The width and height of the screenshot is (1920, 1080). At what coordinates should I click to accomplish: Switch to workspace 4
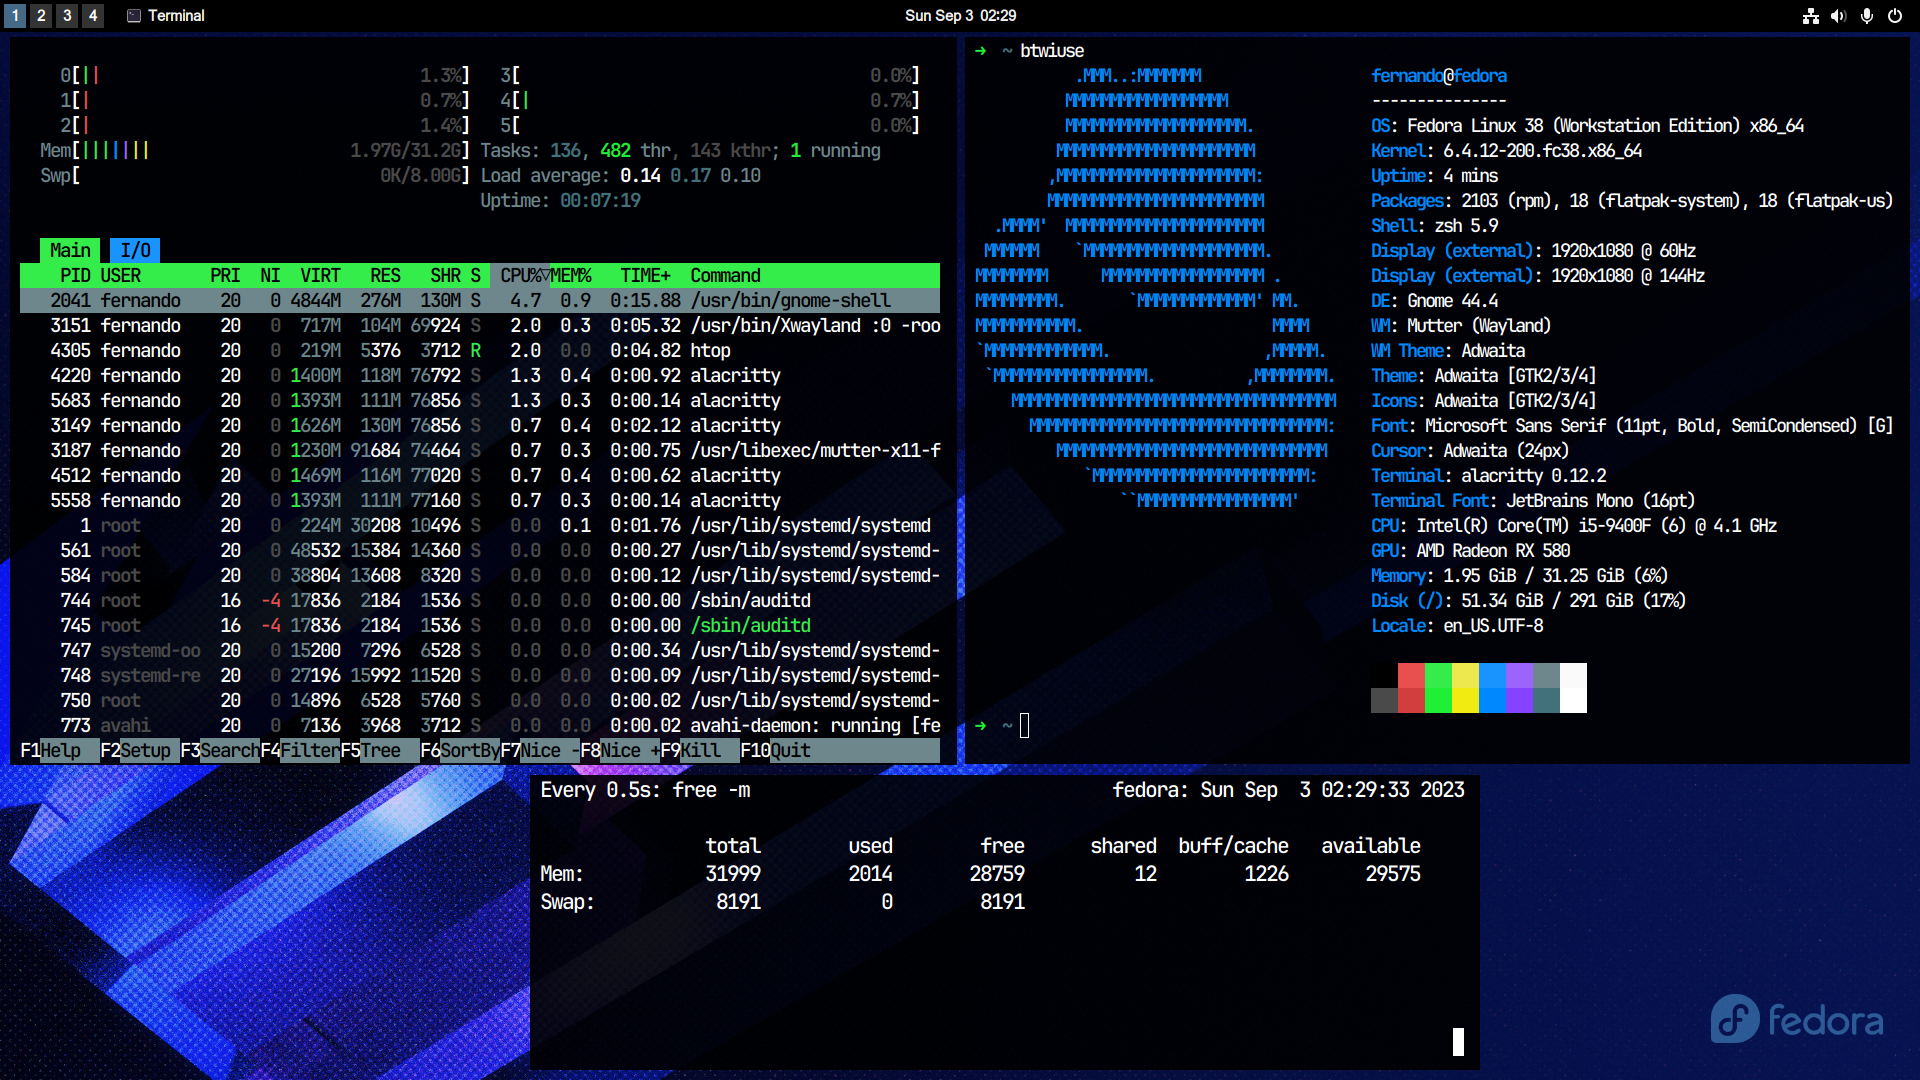[93, 15]
